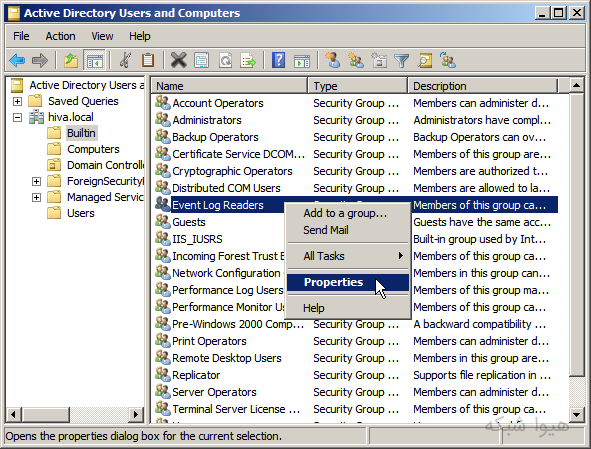
Task: Click the Create new user toolbar icon
Action: pos(333,60)
